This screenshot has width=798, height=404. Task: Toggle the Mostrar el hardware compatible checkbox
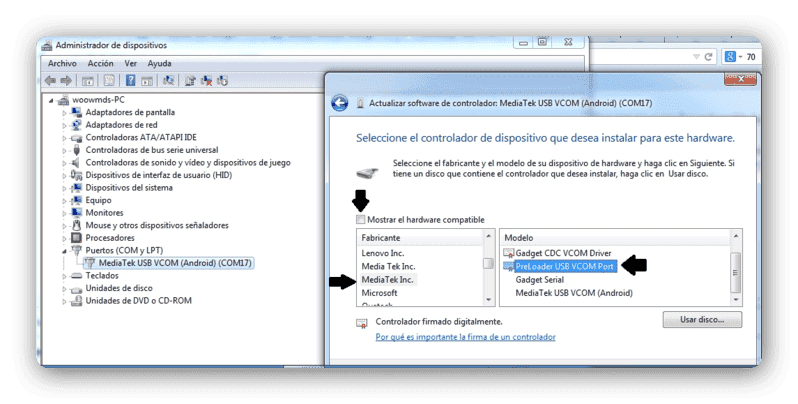[x=360, y=219]
